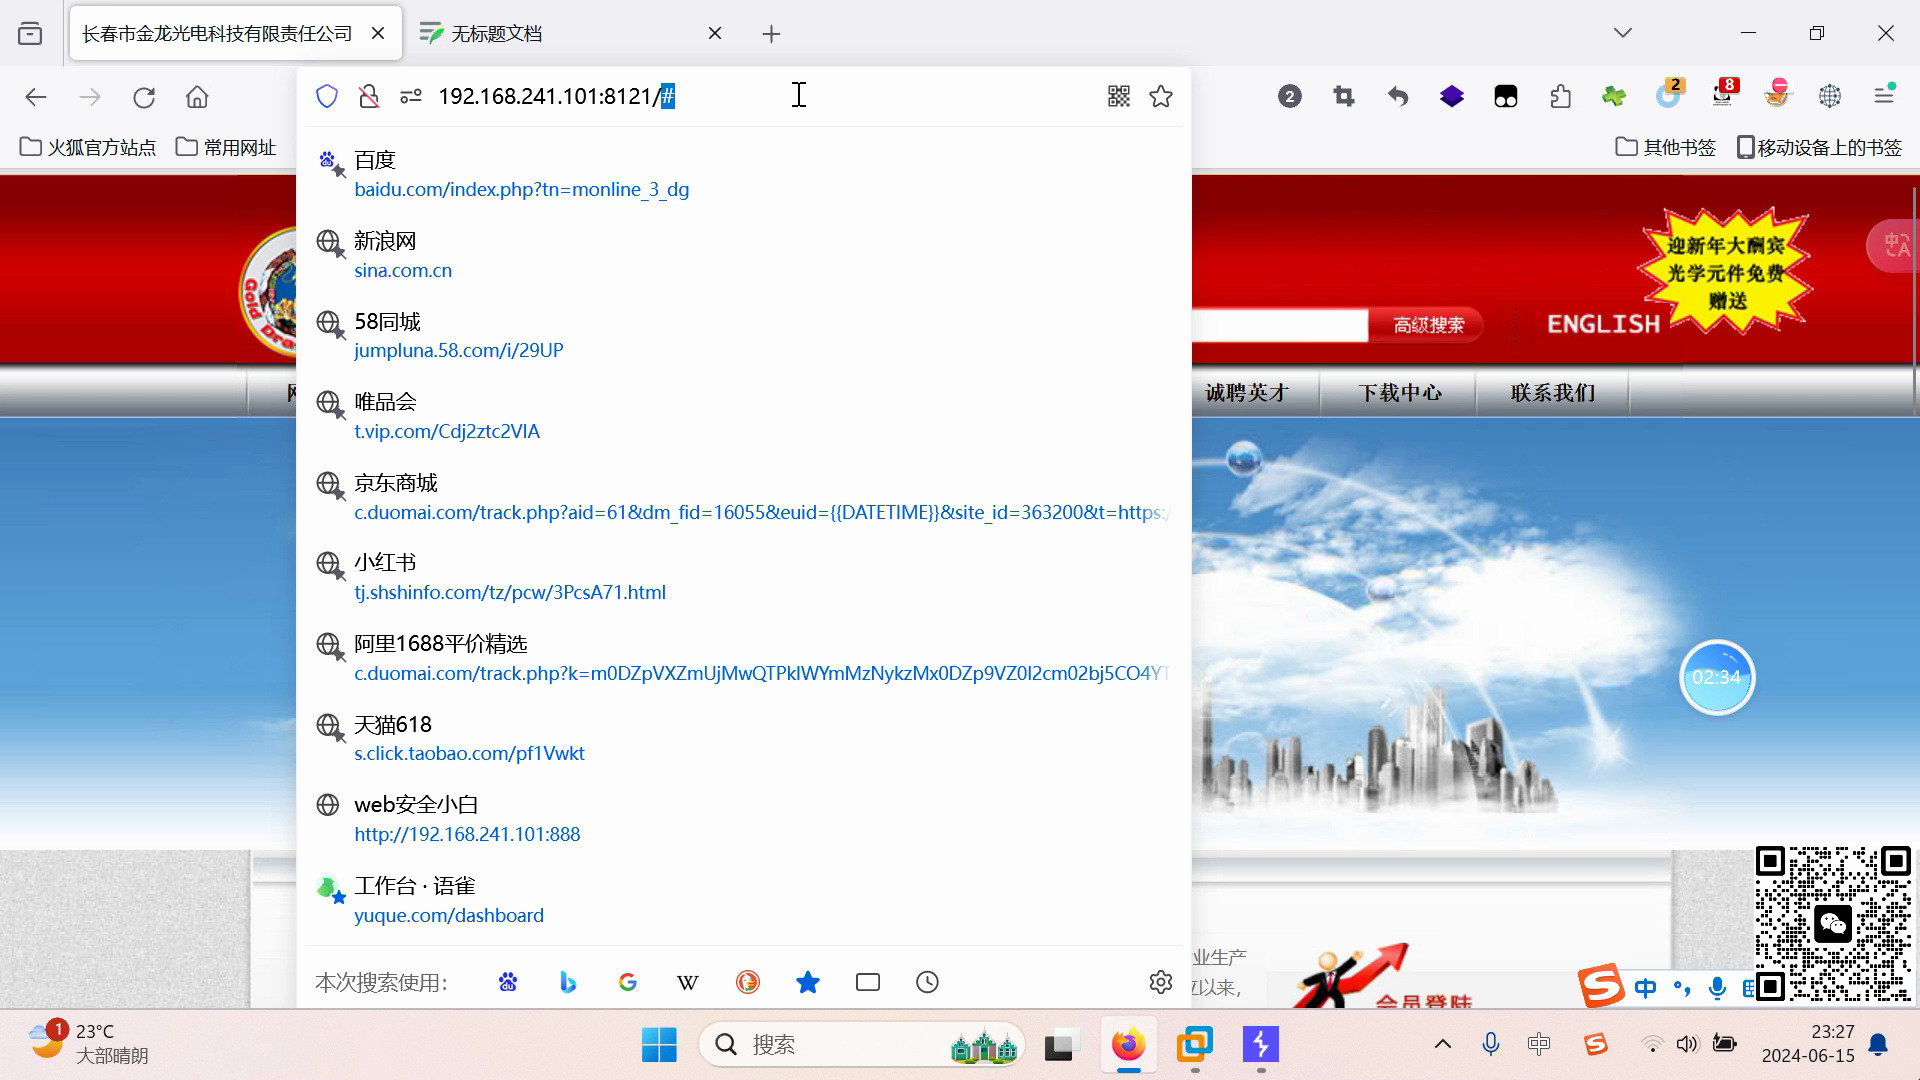
Task: Click the green clover extension icon
Action: (x=1614, y=96)
